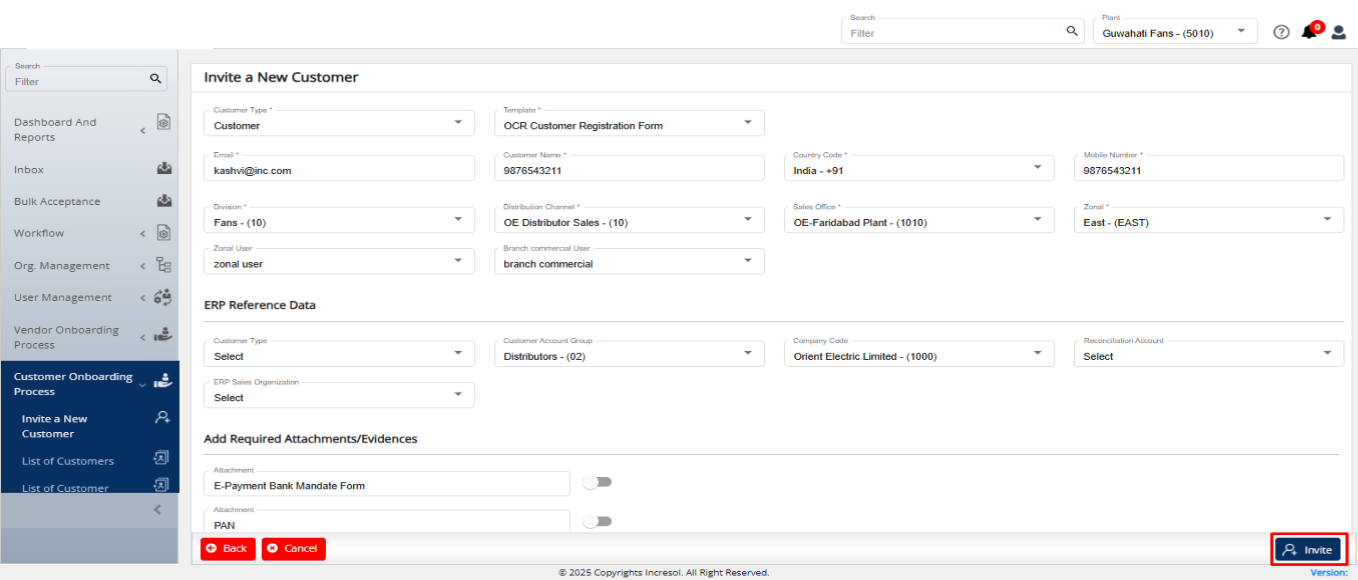Open the Plant dropdown Guwahati Fans
The width and height of the screenshot is (1358, 580).
pyautogui.click(x=1175, y=32)
